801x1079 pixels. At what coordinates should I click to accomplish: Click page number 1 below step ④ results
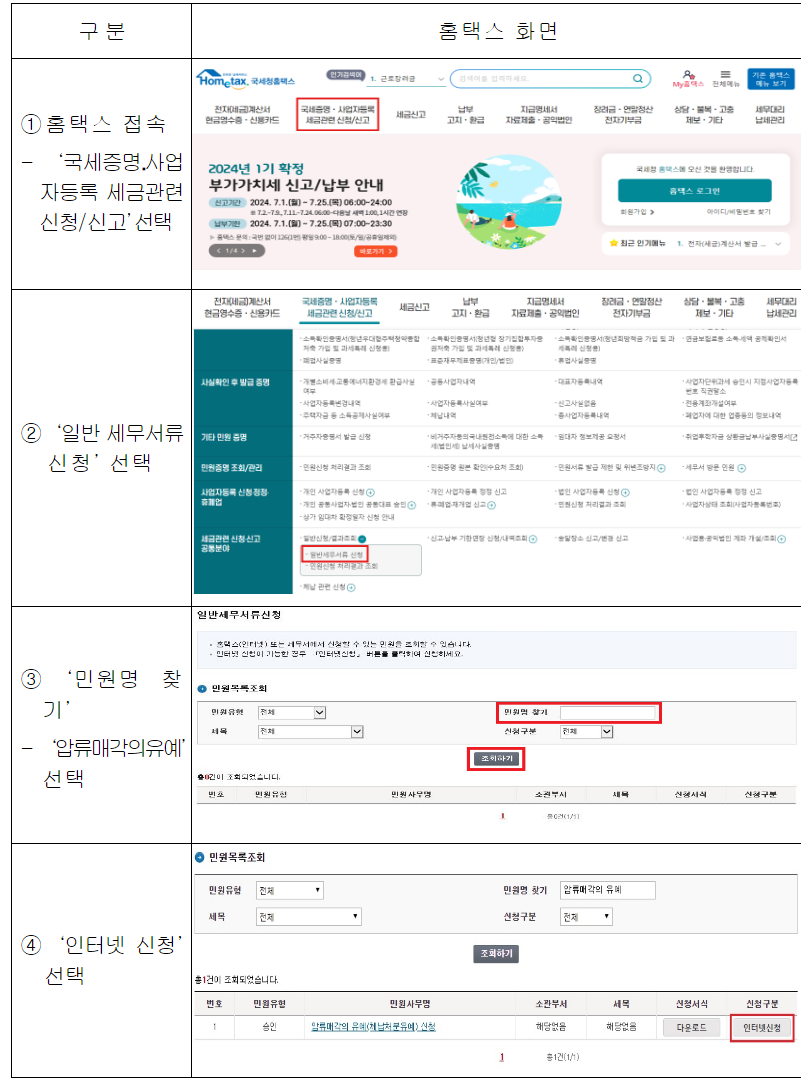point(502,1057)
